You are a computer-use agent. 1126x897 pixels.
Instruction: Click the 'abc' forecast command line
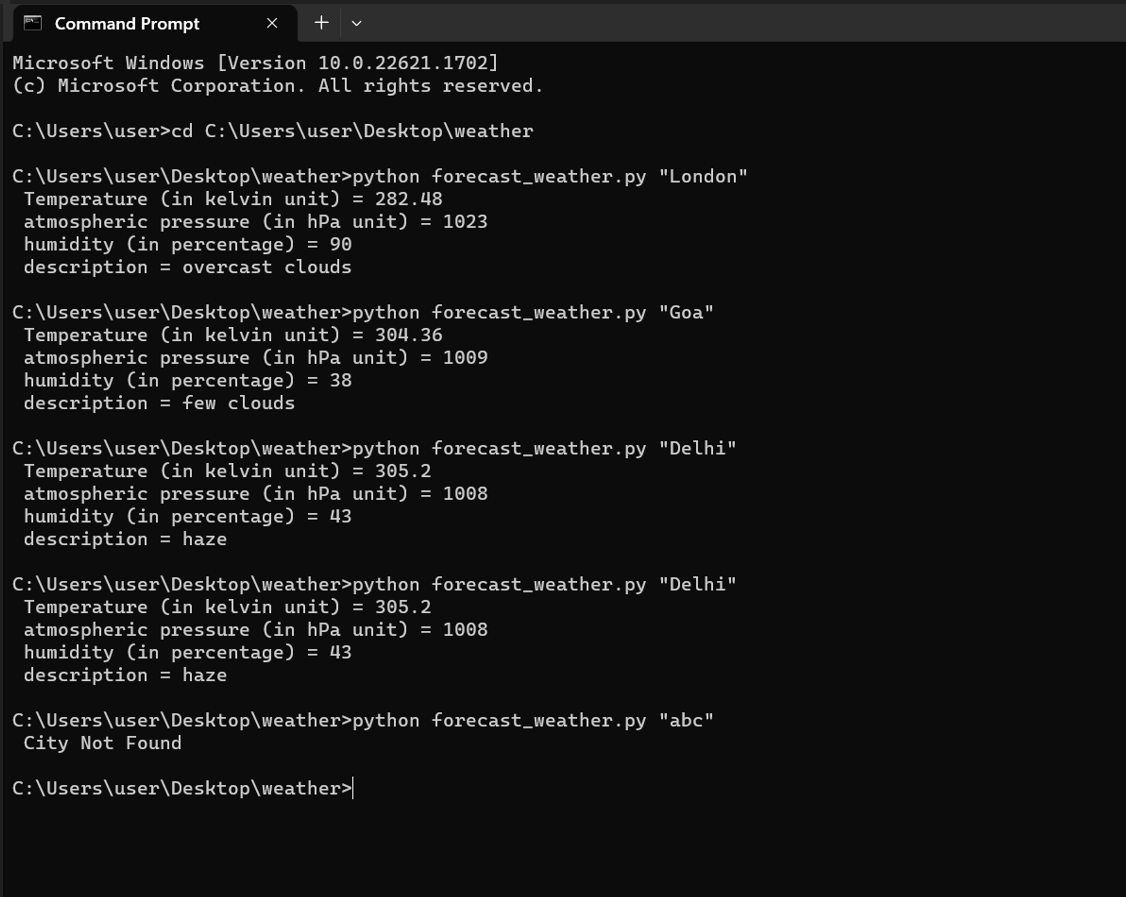(363, 720)
